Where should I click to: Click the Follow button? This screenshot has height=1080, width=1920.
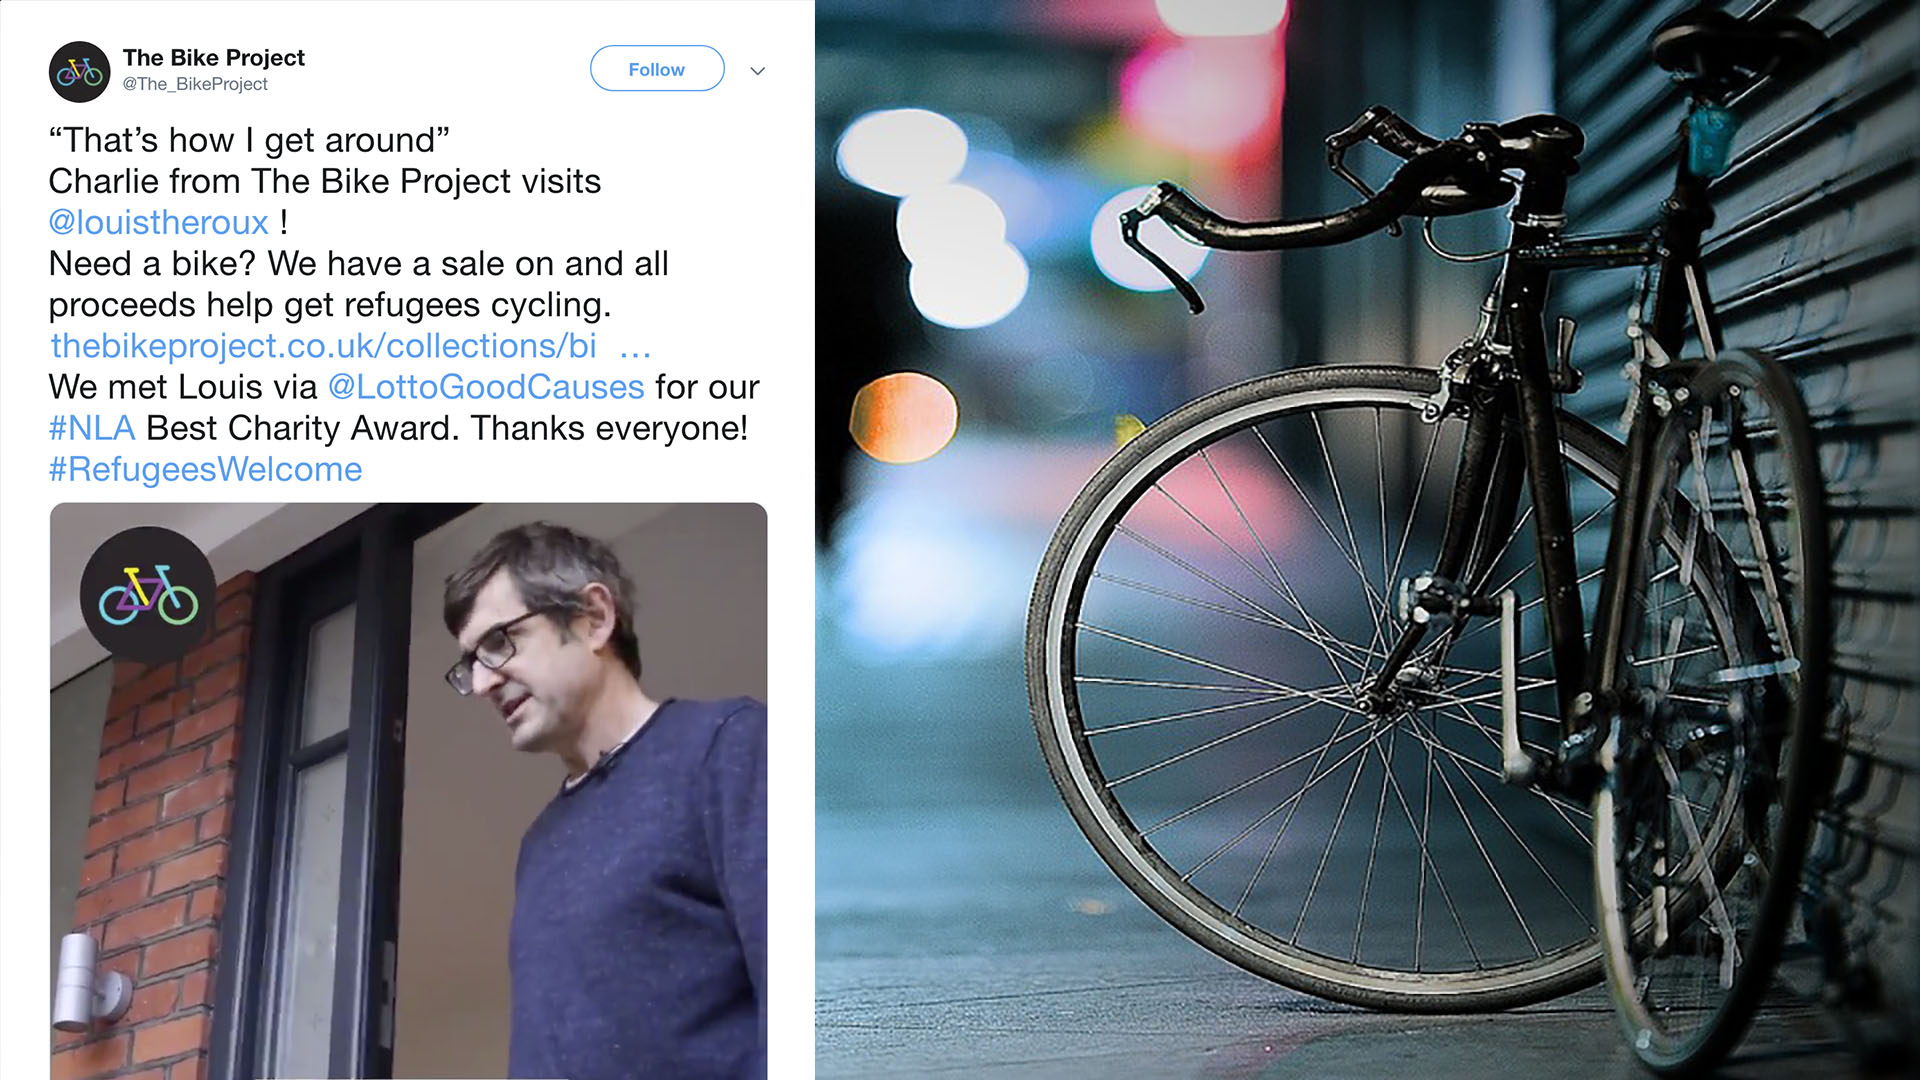point(657,69)
